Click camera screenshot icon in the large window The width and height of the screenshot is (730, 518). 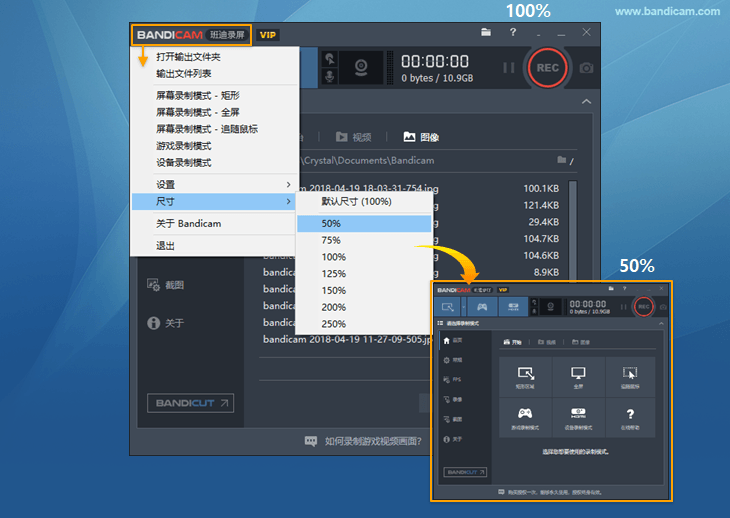[x=586, y=68]
